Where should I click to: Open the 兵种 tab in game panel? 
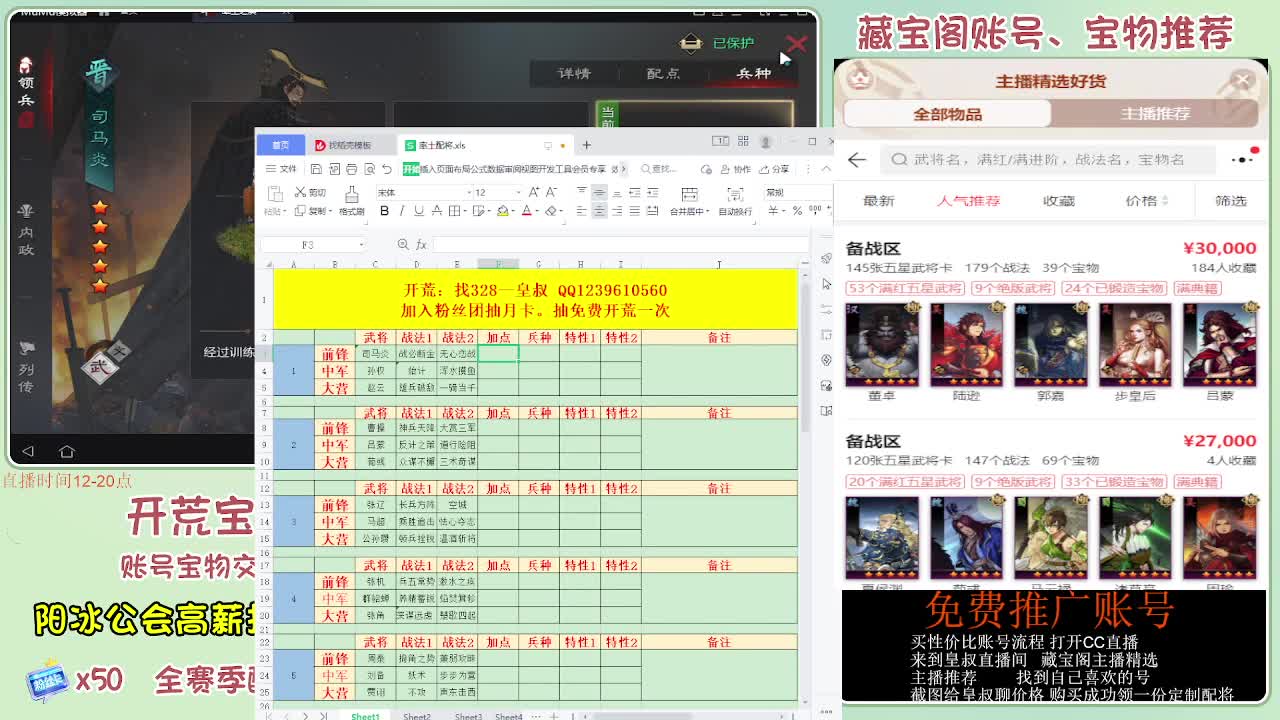point(754,73)
